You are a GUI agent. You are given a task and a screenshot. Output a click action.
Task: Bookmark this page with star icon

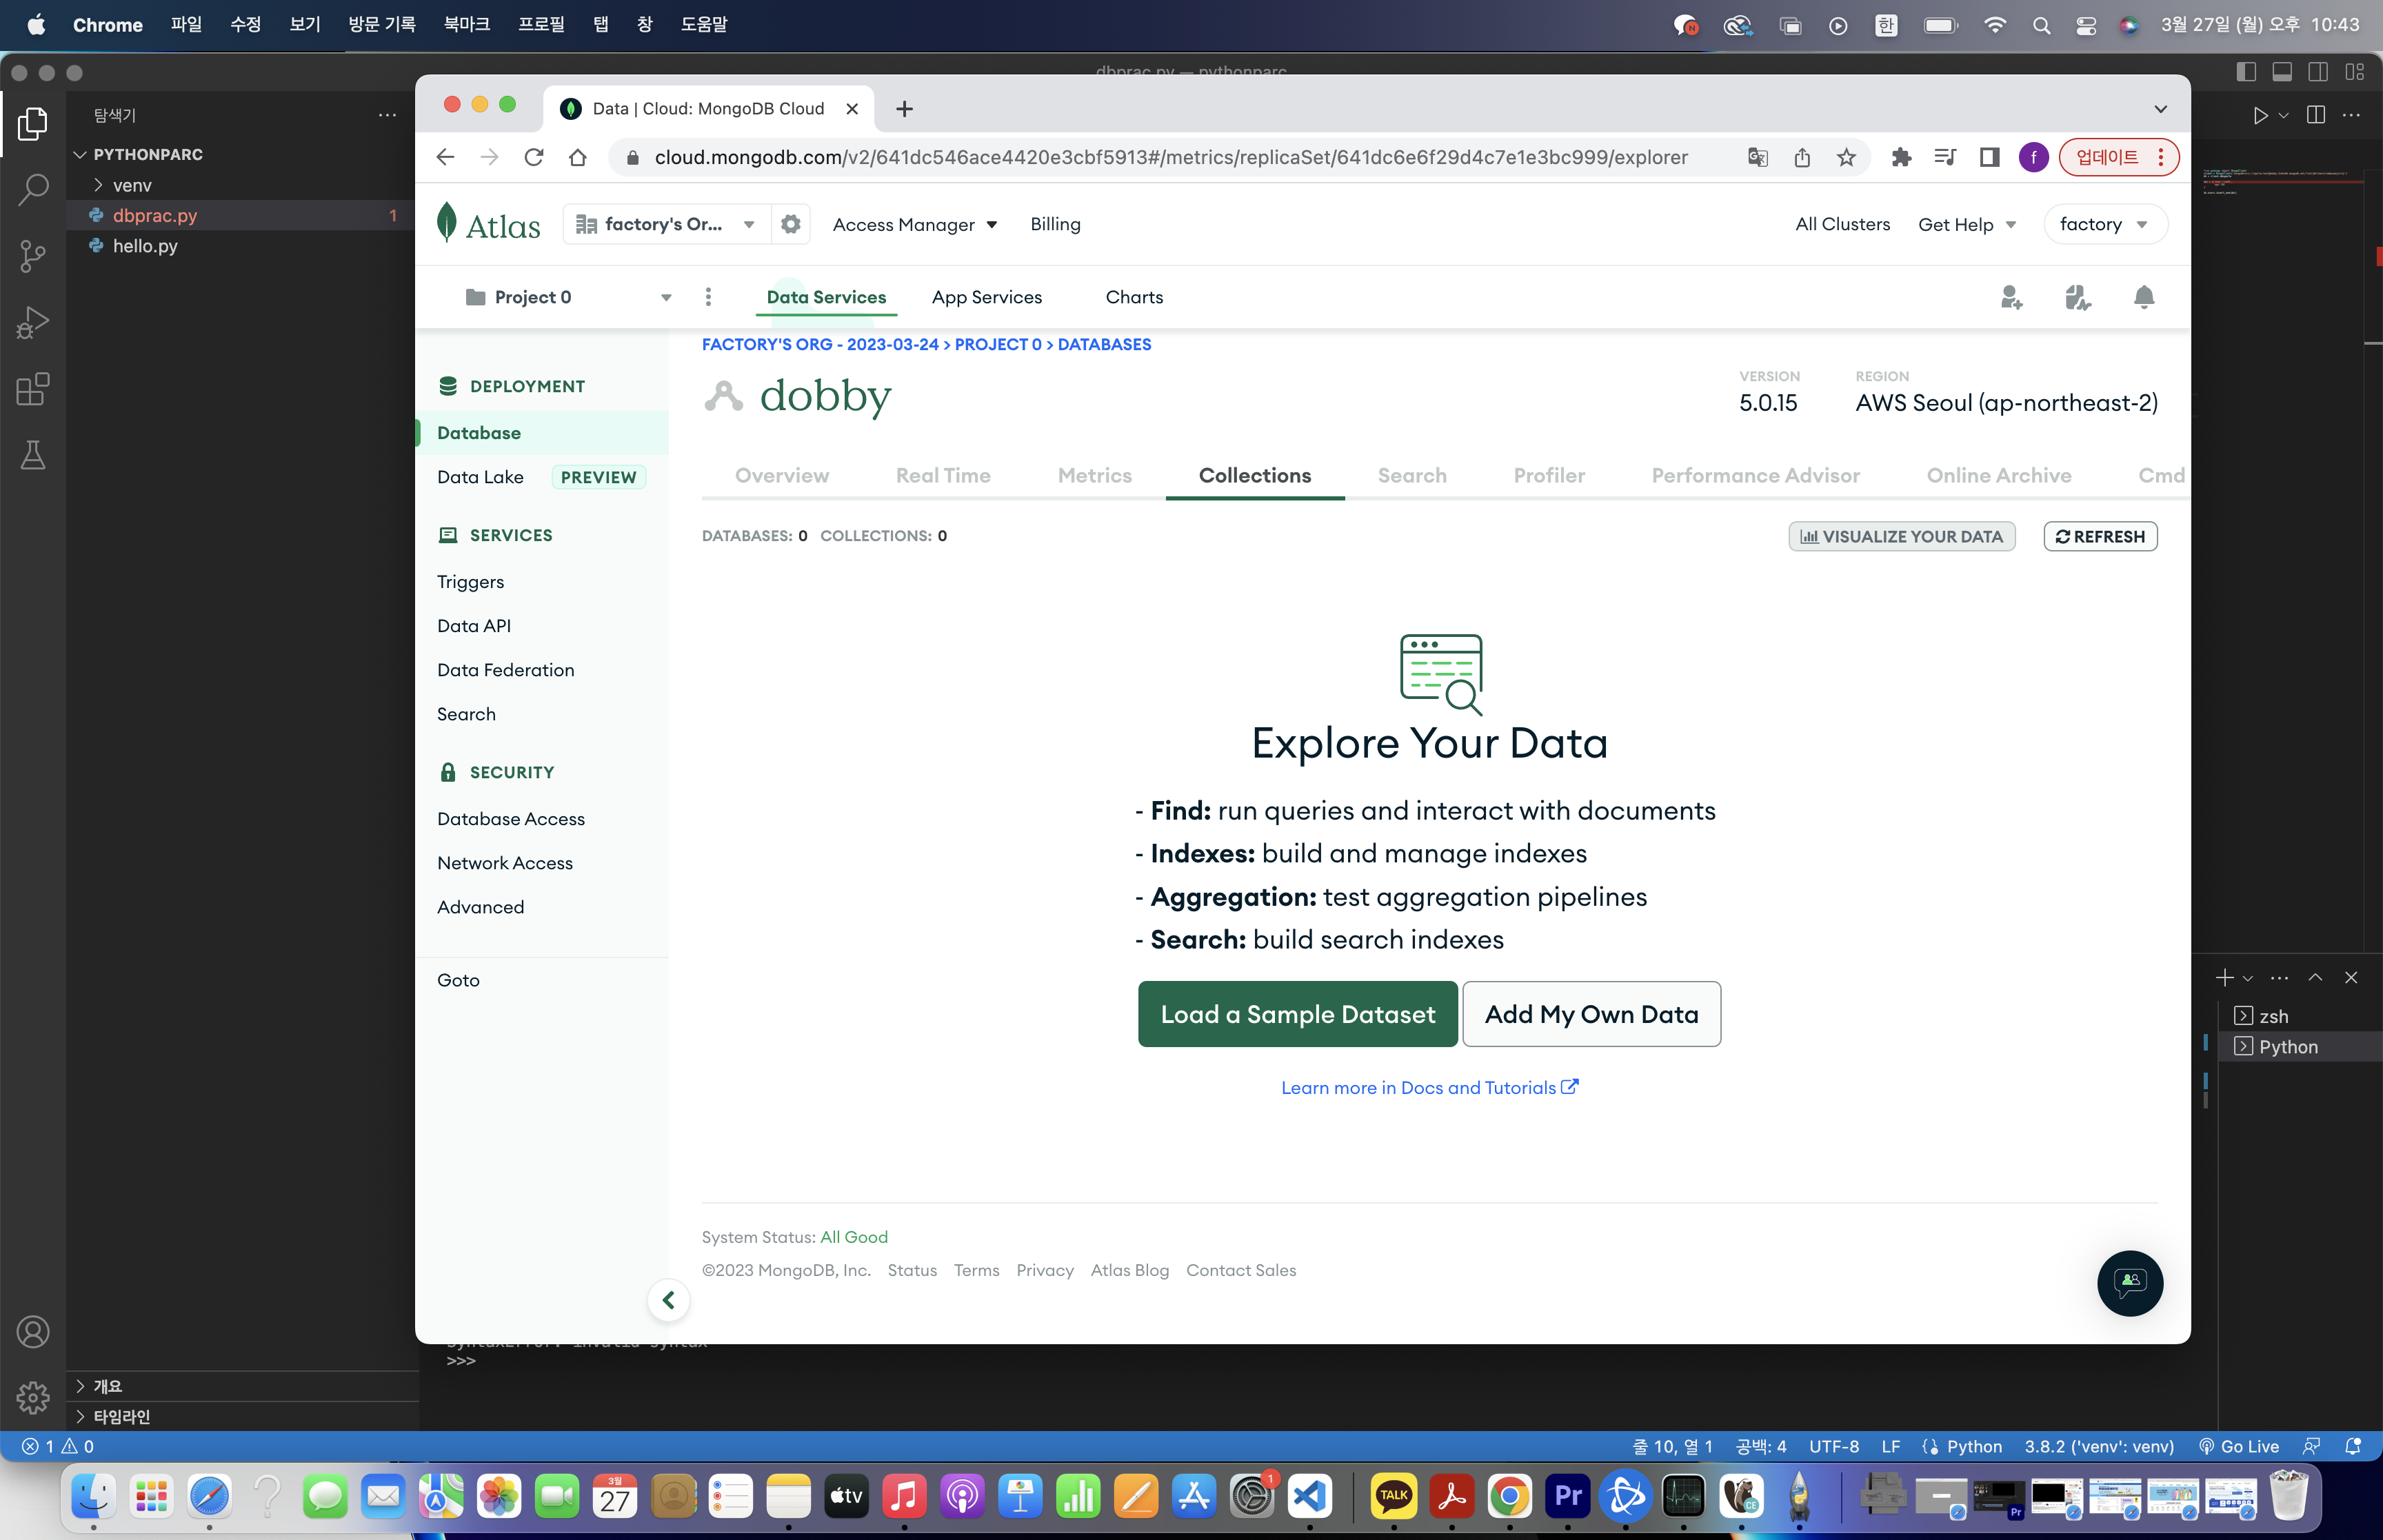pos(1846,157)
